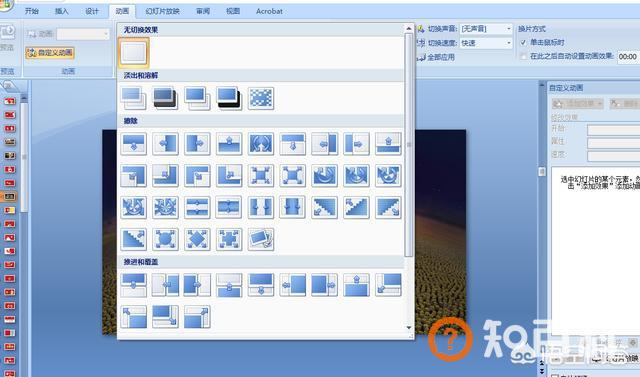The image size is (640, 377).
Task: Select the newsflash rotating slide transition
Action: 261,239
